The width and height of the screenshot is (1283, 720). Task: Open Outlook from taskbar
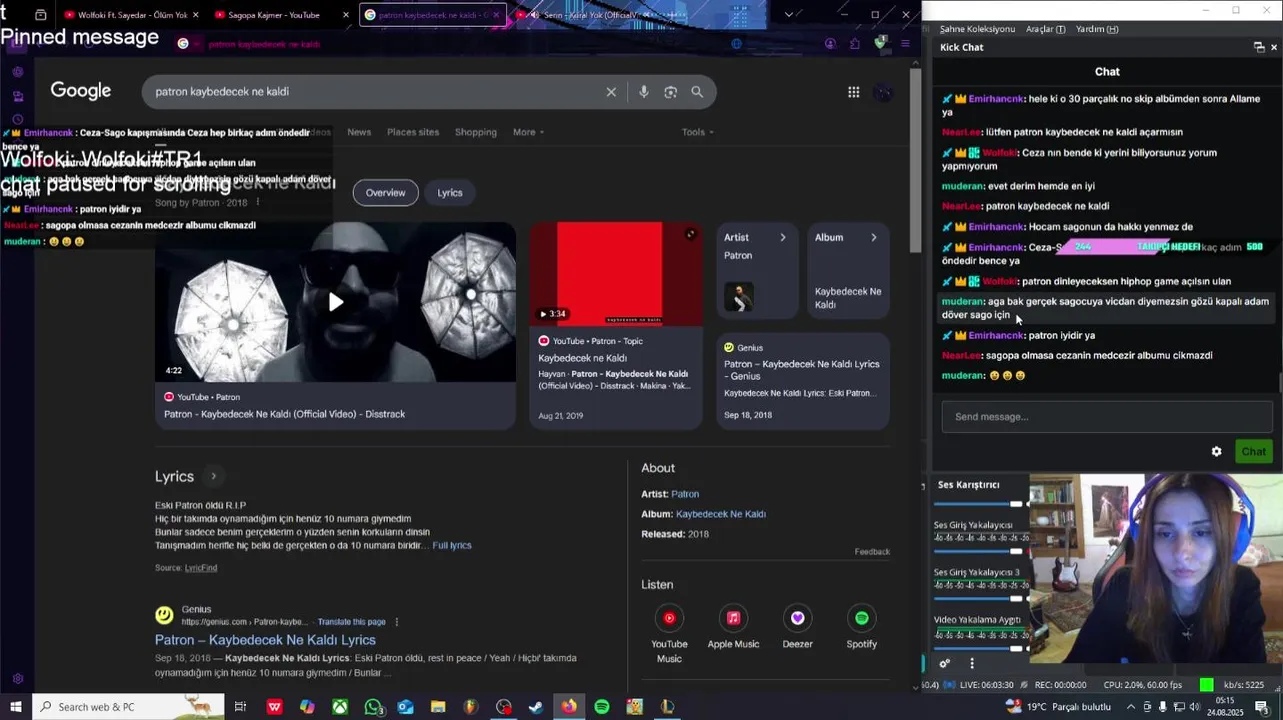405,707
